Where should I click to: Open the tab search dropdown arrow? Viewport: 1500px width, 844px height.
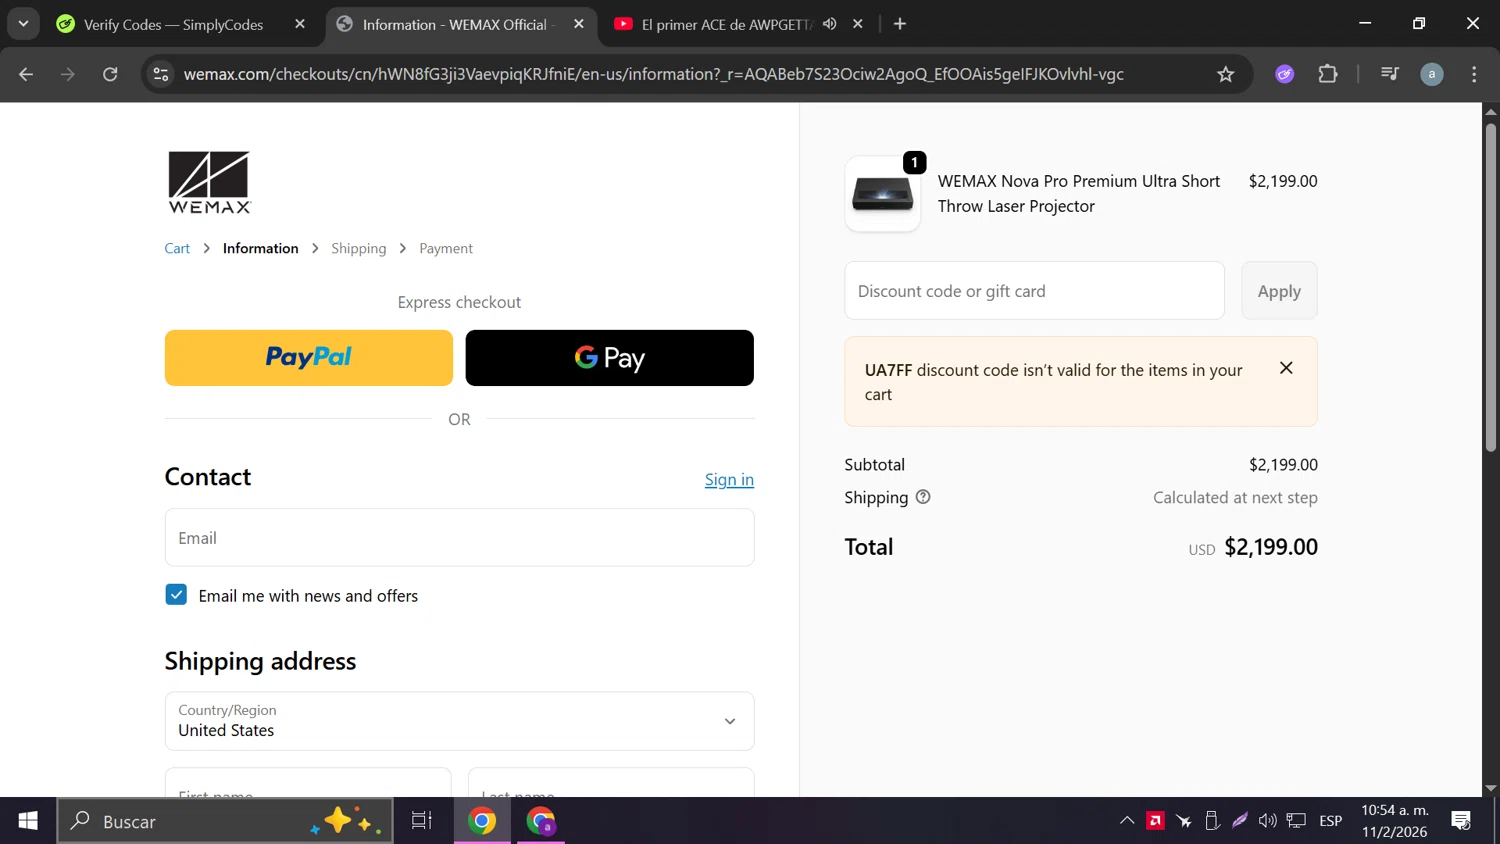point(23,24)
